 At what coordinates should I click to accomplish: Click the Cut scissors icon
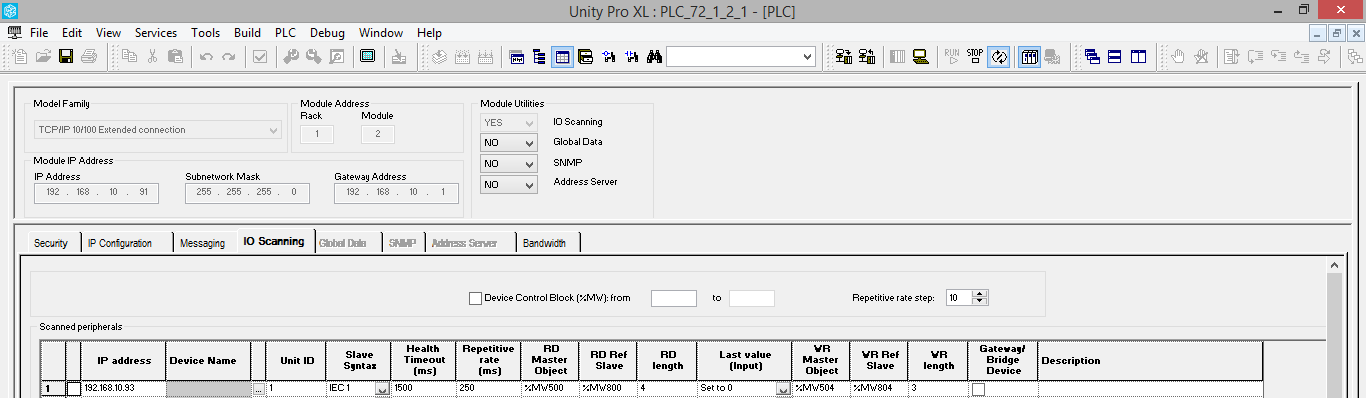pos(152,57)
